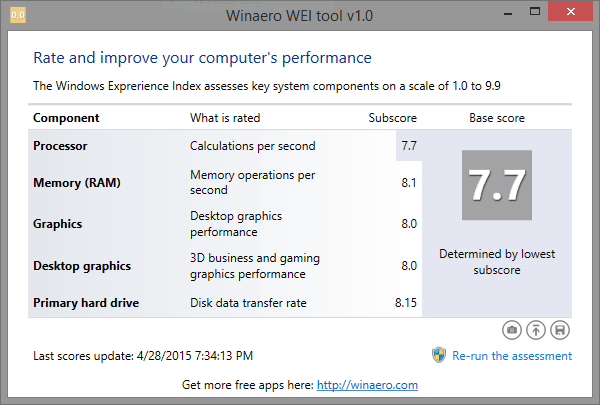Viewport: 600px width, 405px height.
Task: Close the Winaero WEI tool window
Action: pos(570,11)
